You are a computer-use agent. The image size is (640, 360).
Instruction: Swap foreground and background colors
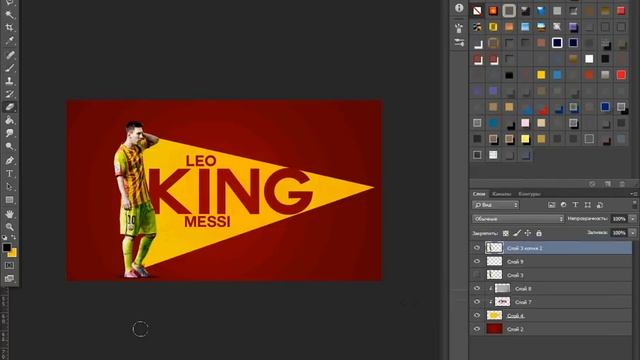click(x=13, y=237)
